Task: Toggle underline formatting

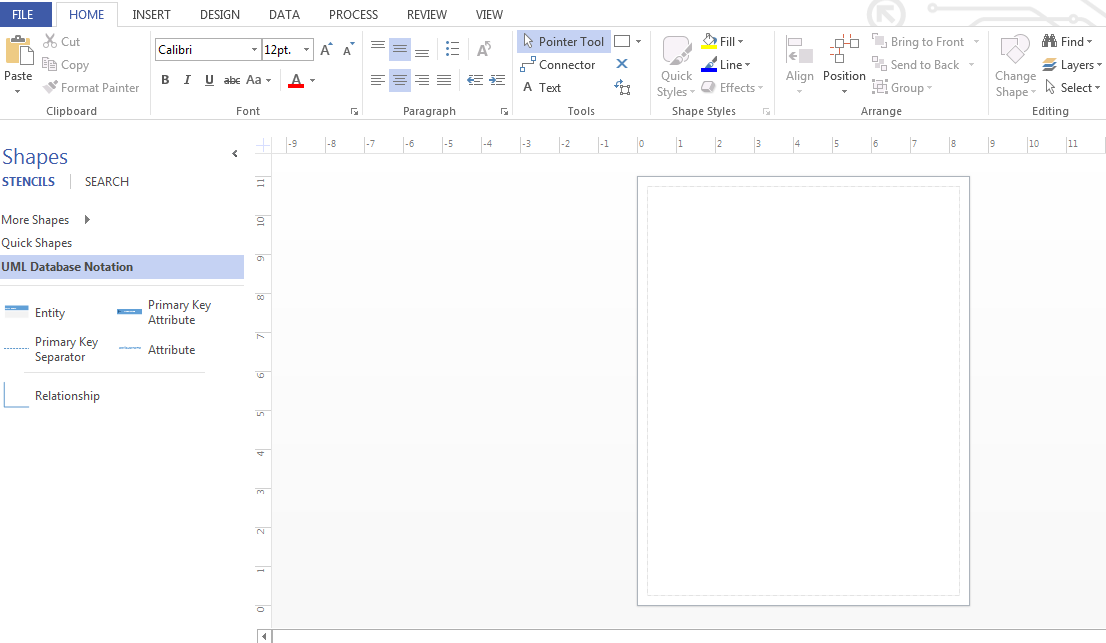Action: tap(209, 79)
